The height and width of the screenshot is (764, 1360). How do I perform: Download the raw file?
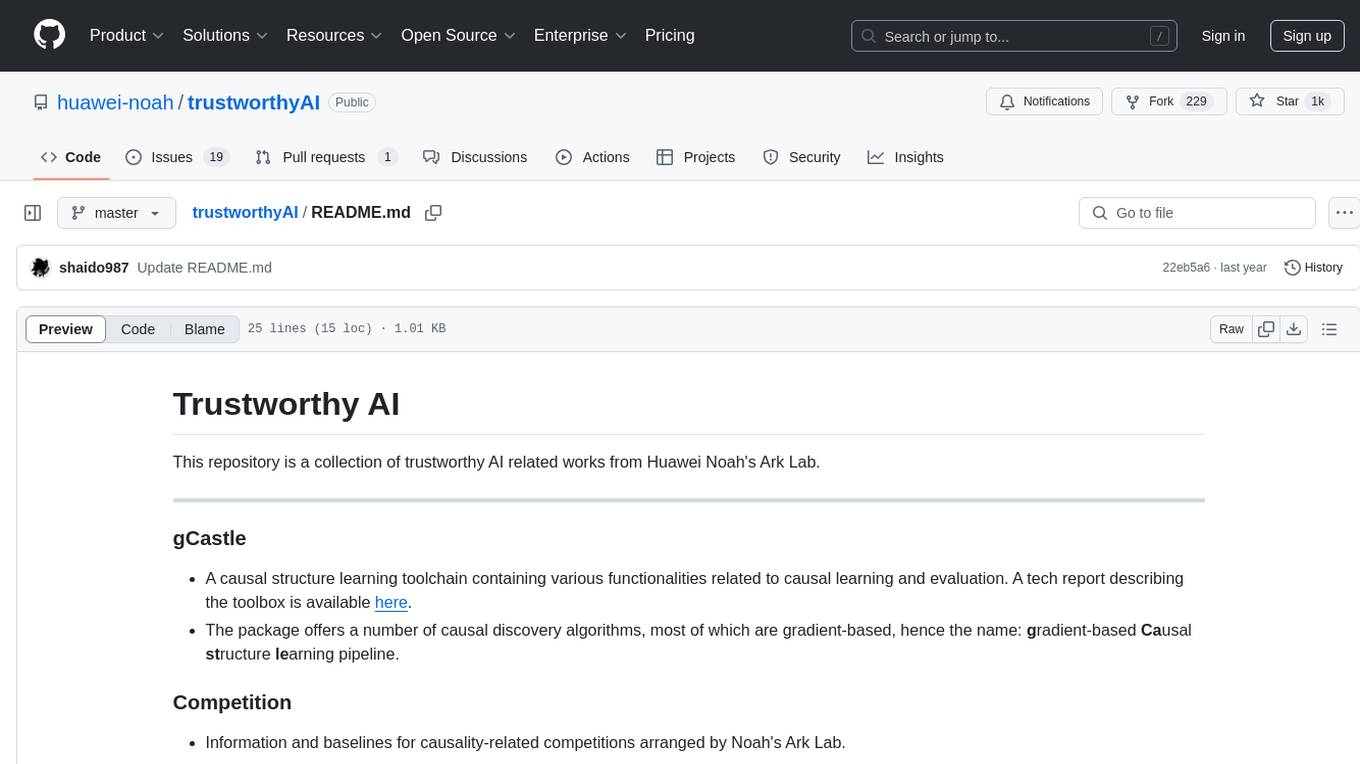[x=1294, y=329]
